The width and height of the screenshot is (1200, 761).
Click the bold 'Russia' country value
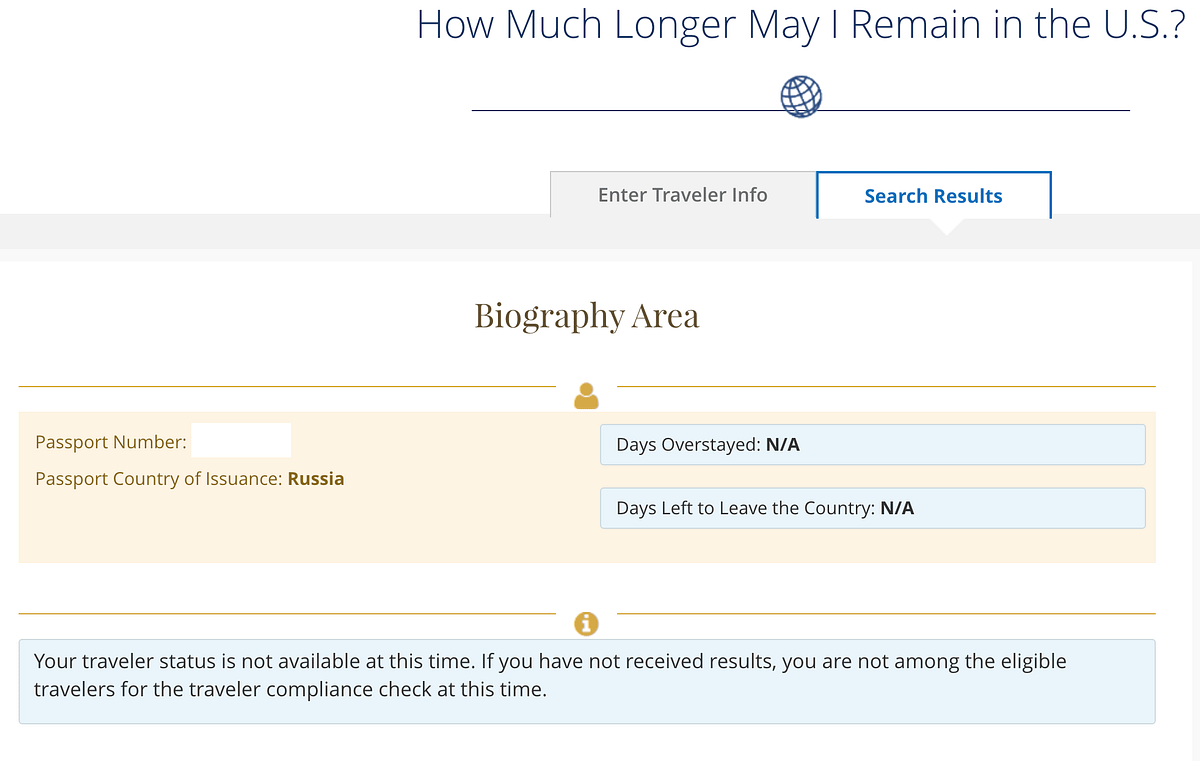pos(316,479)
